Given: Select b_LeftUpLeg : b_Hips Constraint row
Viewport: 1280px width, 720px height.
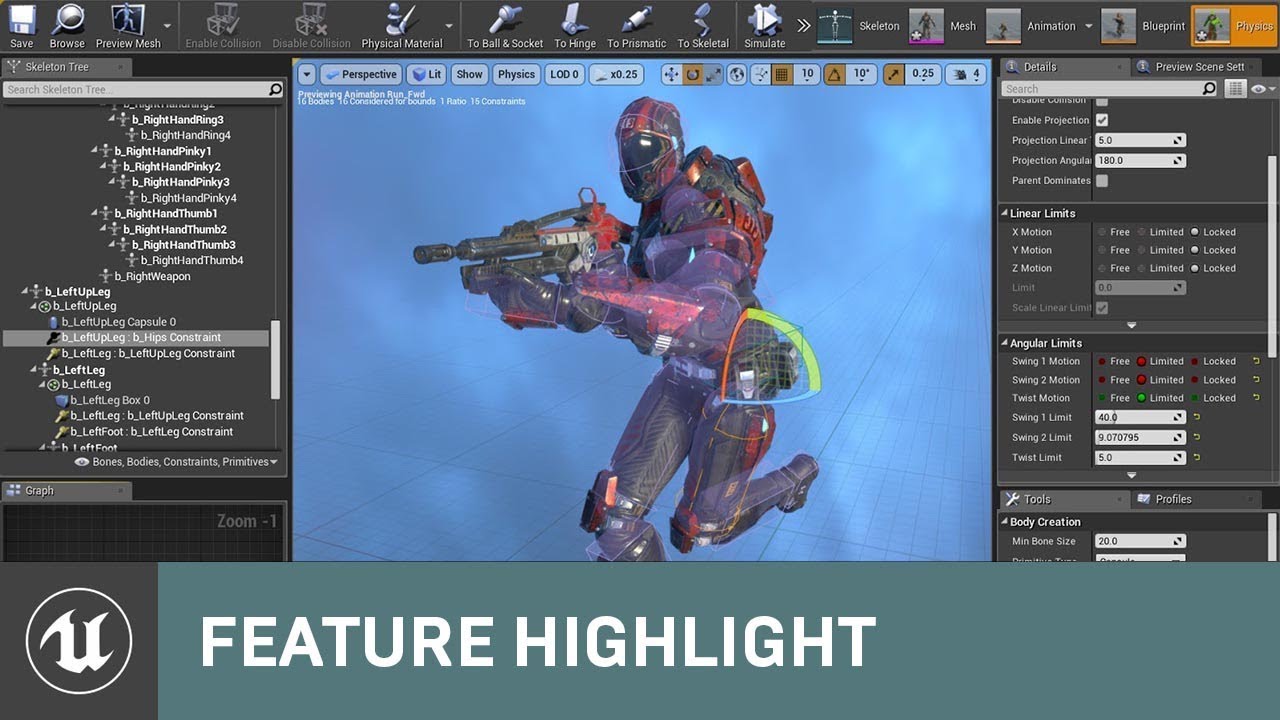Looking at the screenshot, I should (x=136, y=338).
